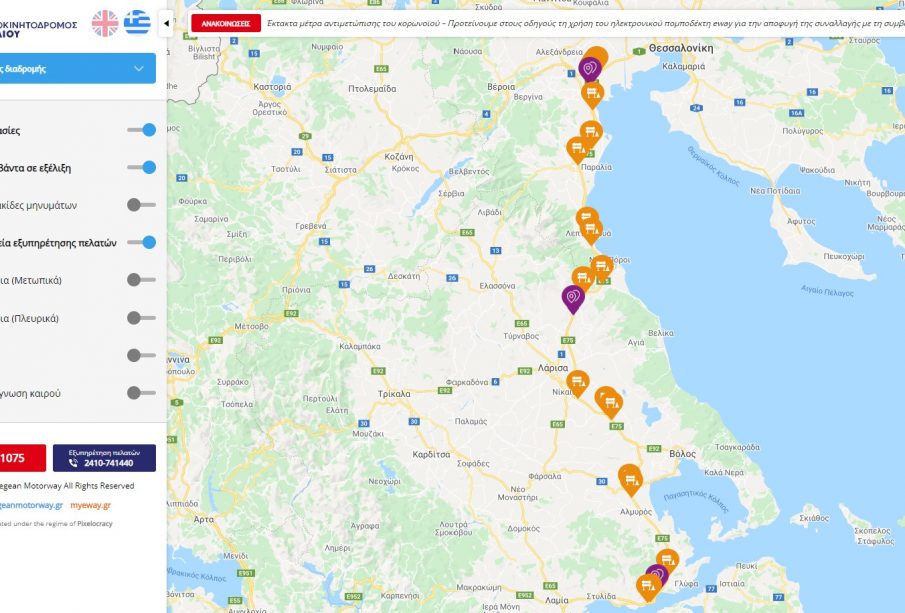This screenshot has width=905, height=613.
Task: Switch site language to English via UK flag
Action: (x=104, y=23)
